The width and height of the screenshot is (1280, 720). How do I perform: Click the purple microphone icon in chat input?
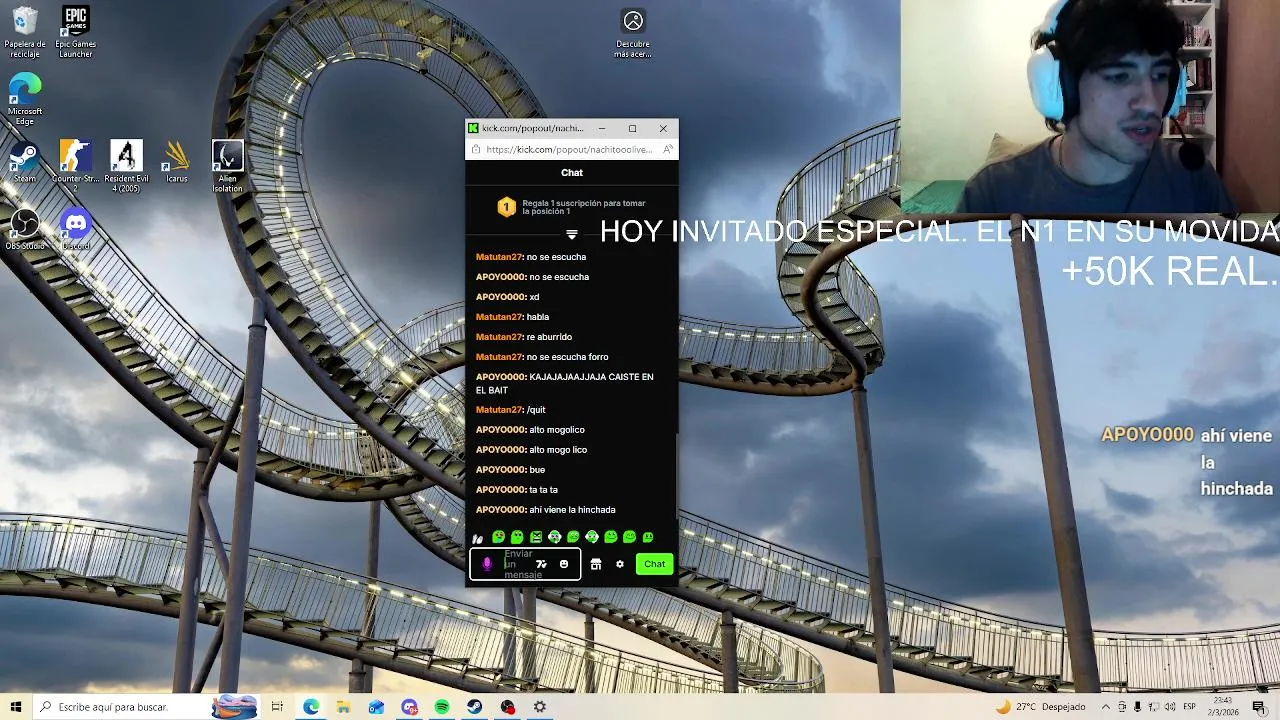(x=487, y=564)
